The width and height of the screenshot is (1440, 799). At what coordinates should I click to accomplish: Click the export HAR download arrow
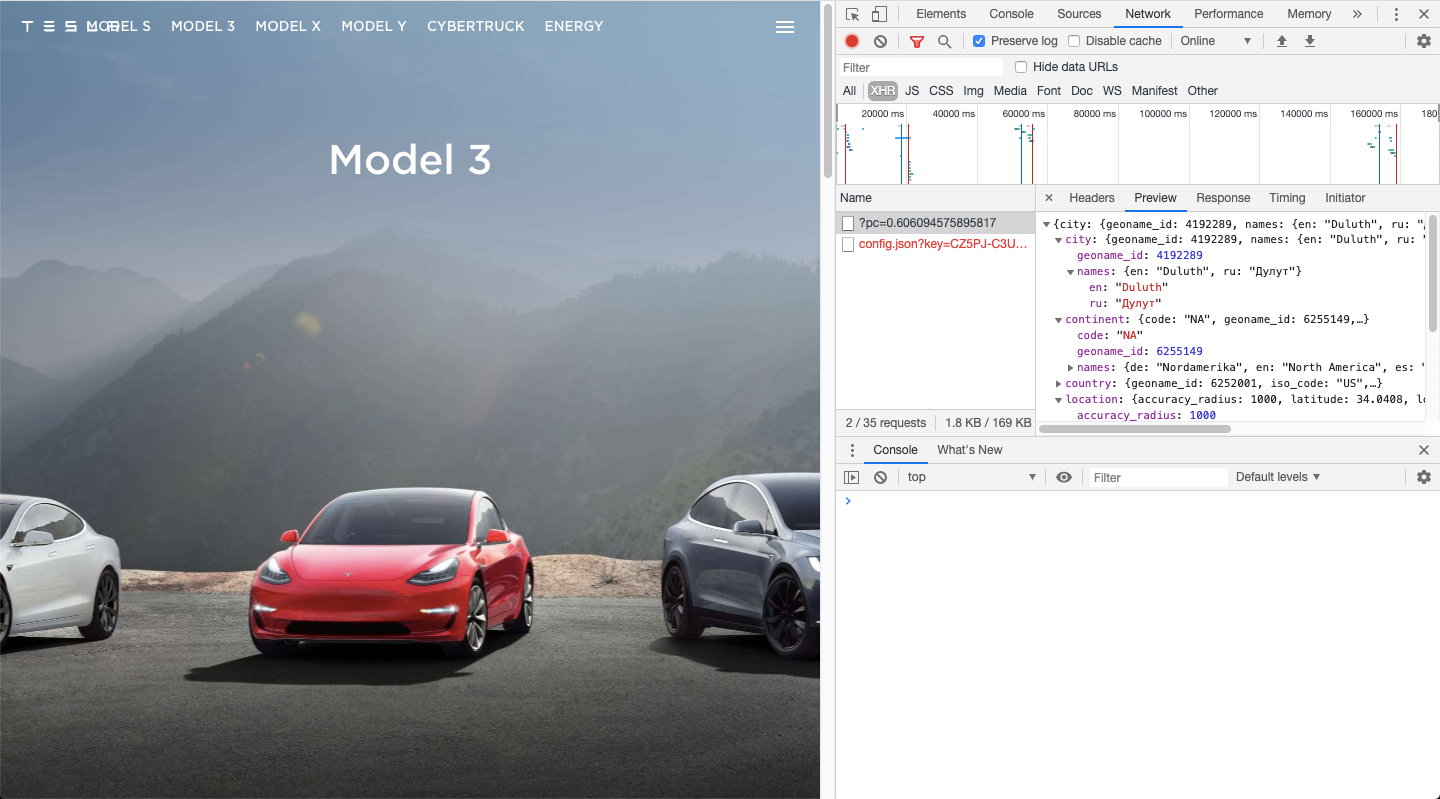click(1309, 41)
